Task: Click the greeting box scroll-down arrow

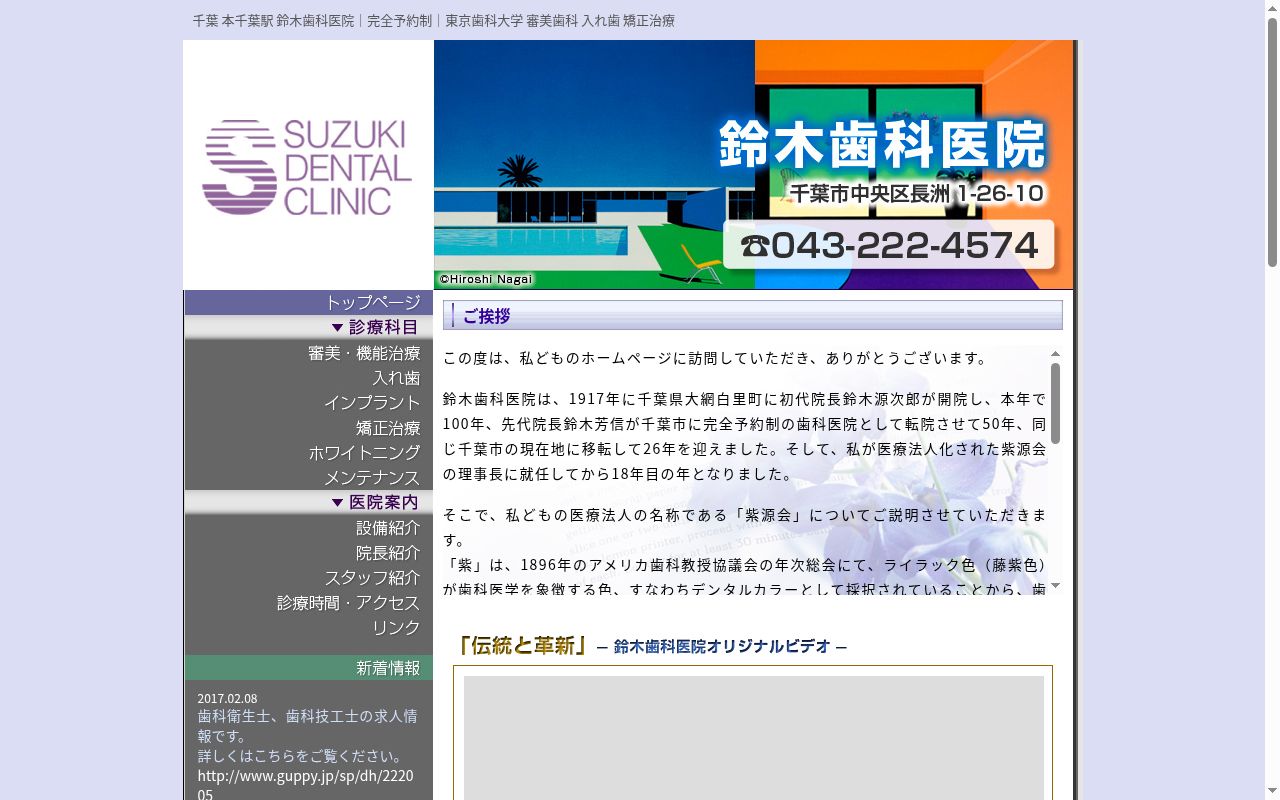Action: click(x=1055, y=586)
